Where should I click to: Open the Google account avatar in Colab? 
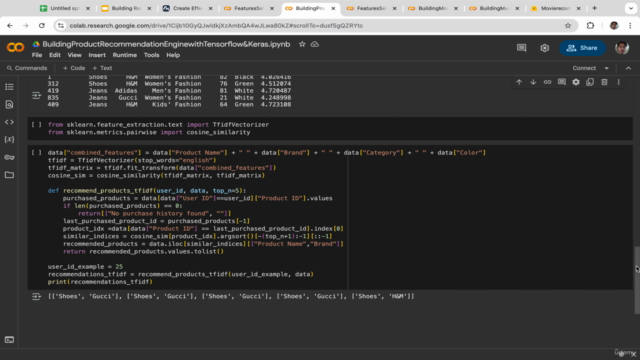[622, 48]
